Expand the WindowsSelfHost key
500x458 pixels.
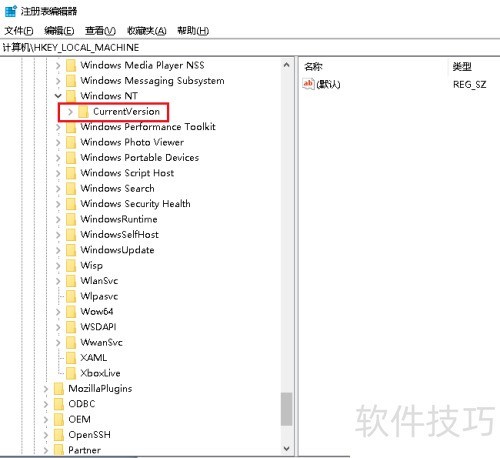58,235
